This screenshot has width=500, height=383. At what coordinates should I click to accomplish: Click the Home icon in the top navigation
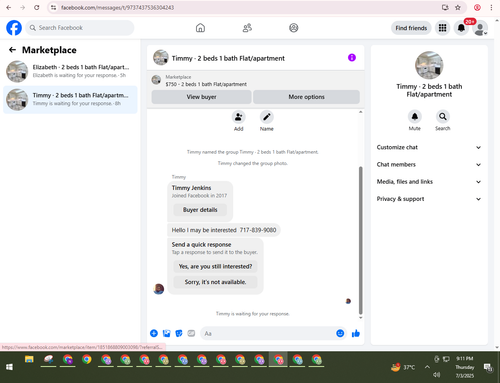click(x=200, y=28)
